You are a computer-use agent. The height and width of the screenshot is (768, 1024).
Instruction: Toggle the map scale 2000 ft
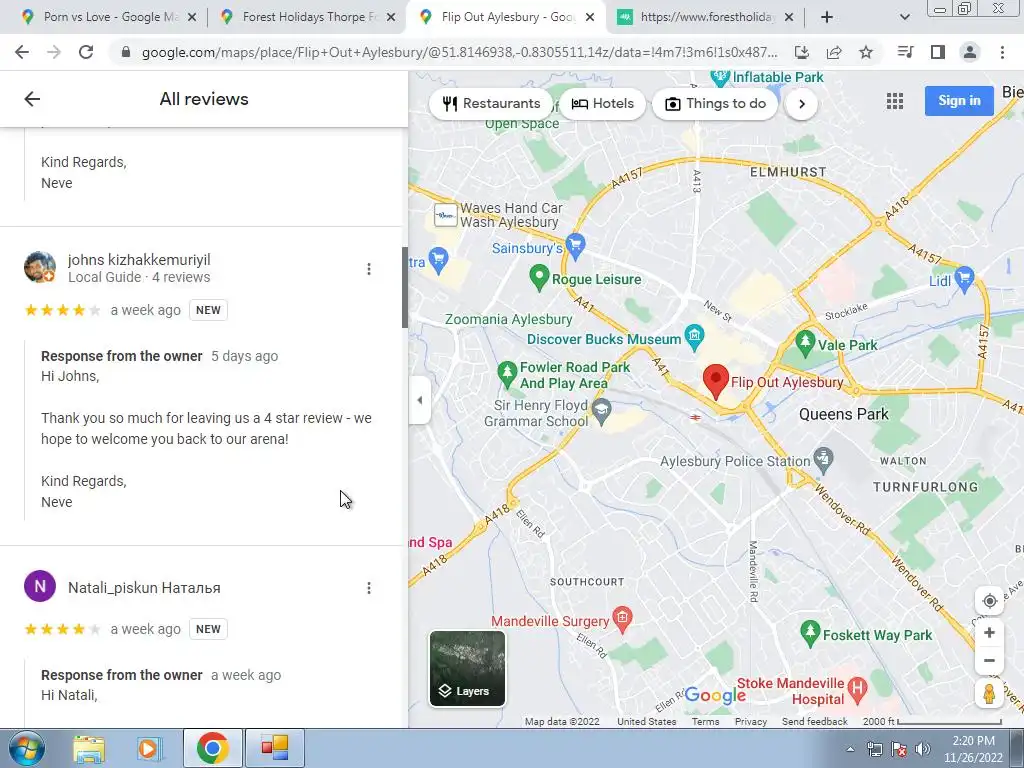pyautogui.click(x=932, y=722)
